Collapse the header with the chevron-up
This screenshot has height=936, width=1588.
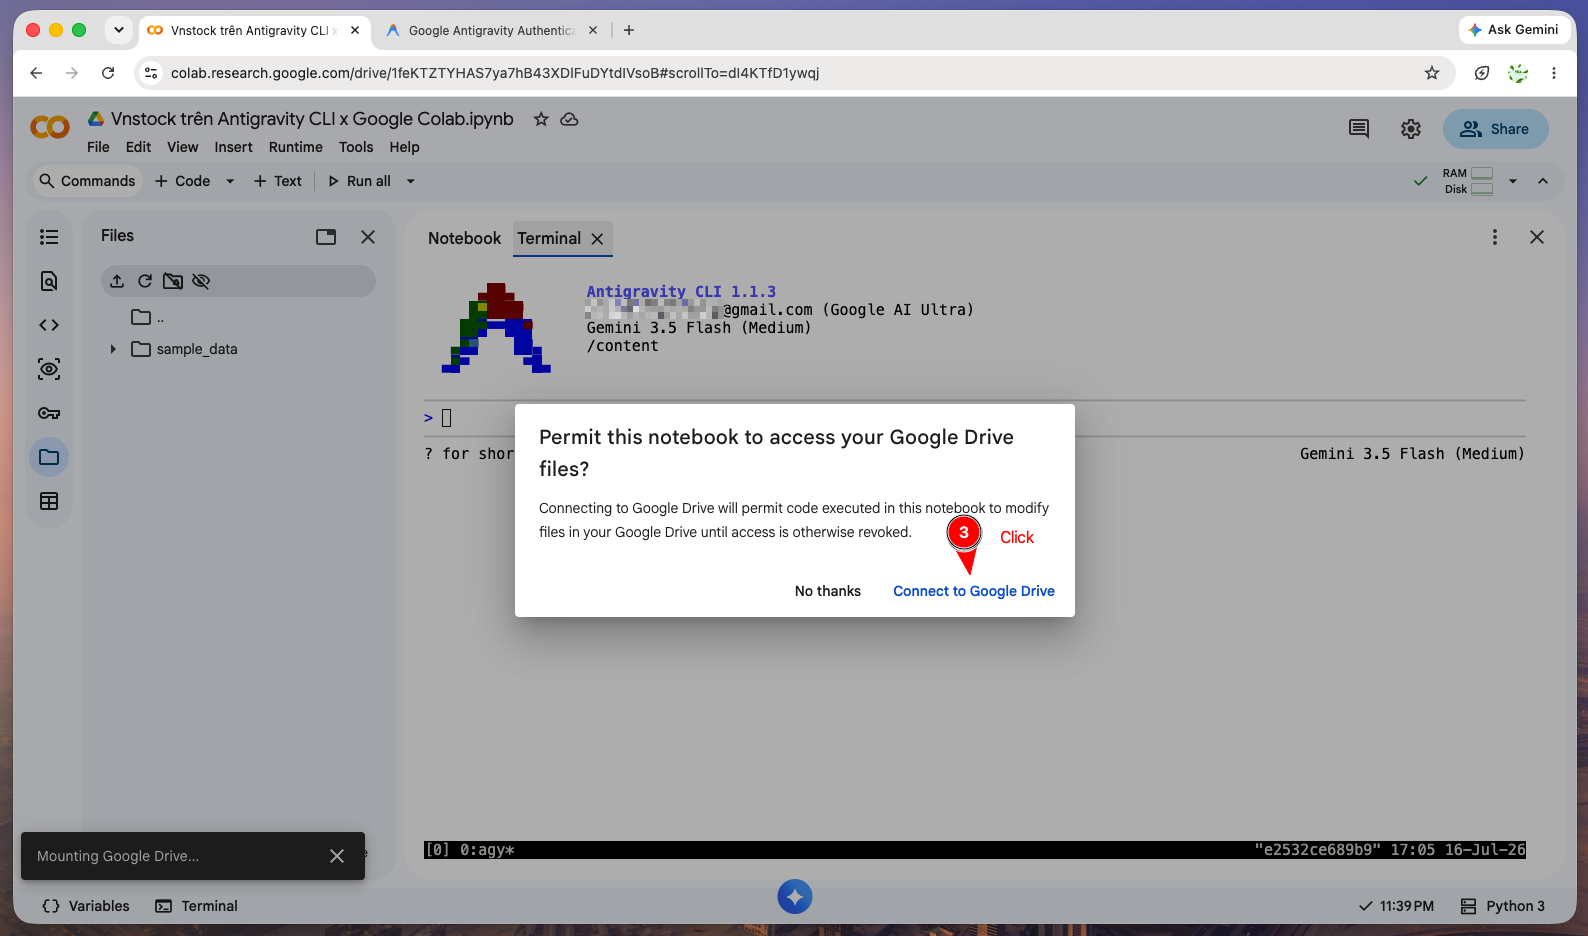click(x=1543, y=181)
